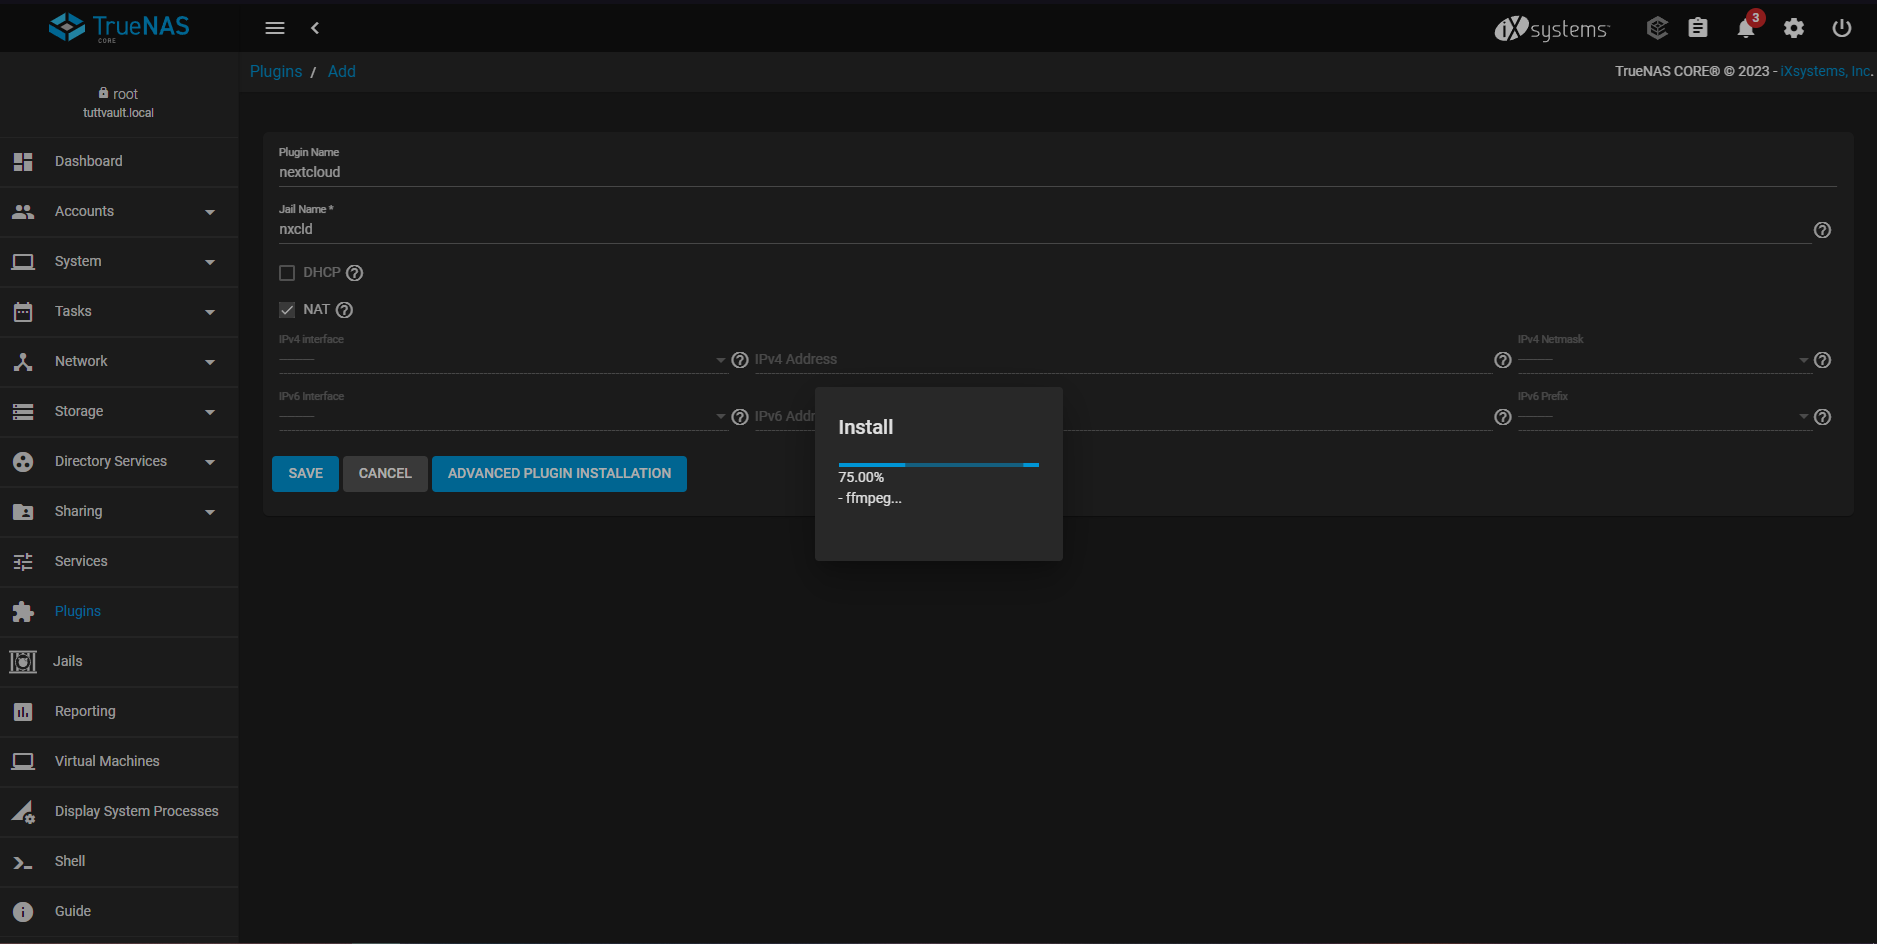
Task: Open IPv6 Prefix dropdown
Action: point(1664,417)
